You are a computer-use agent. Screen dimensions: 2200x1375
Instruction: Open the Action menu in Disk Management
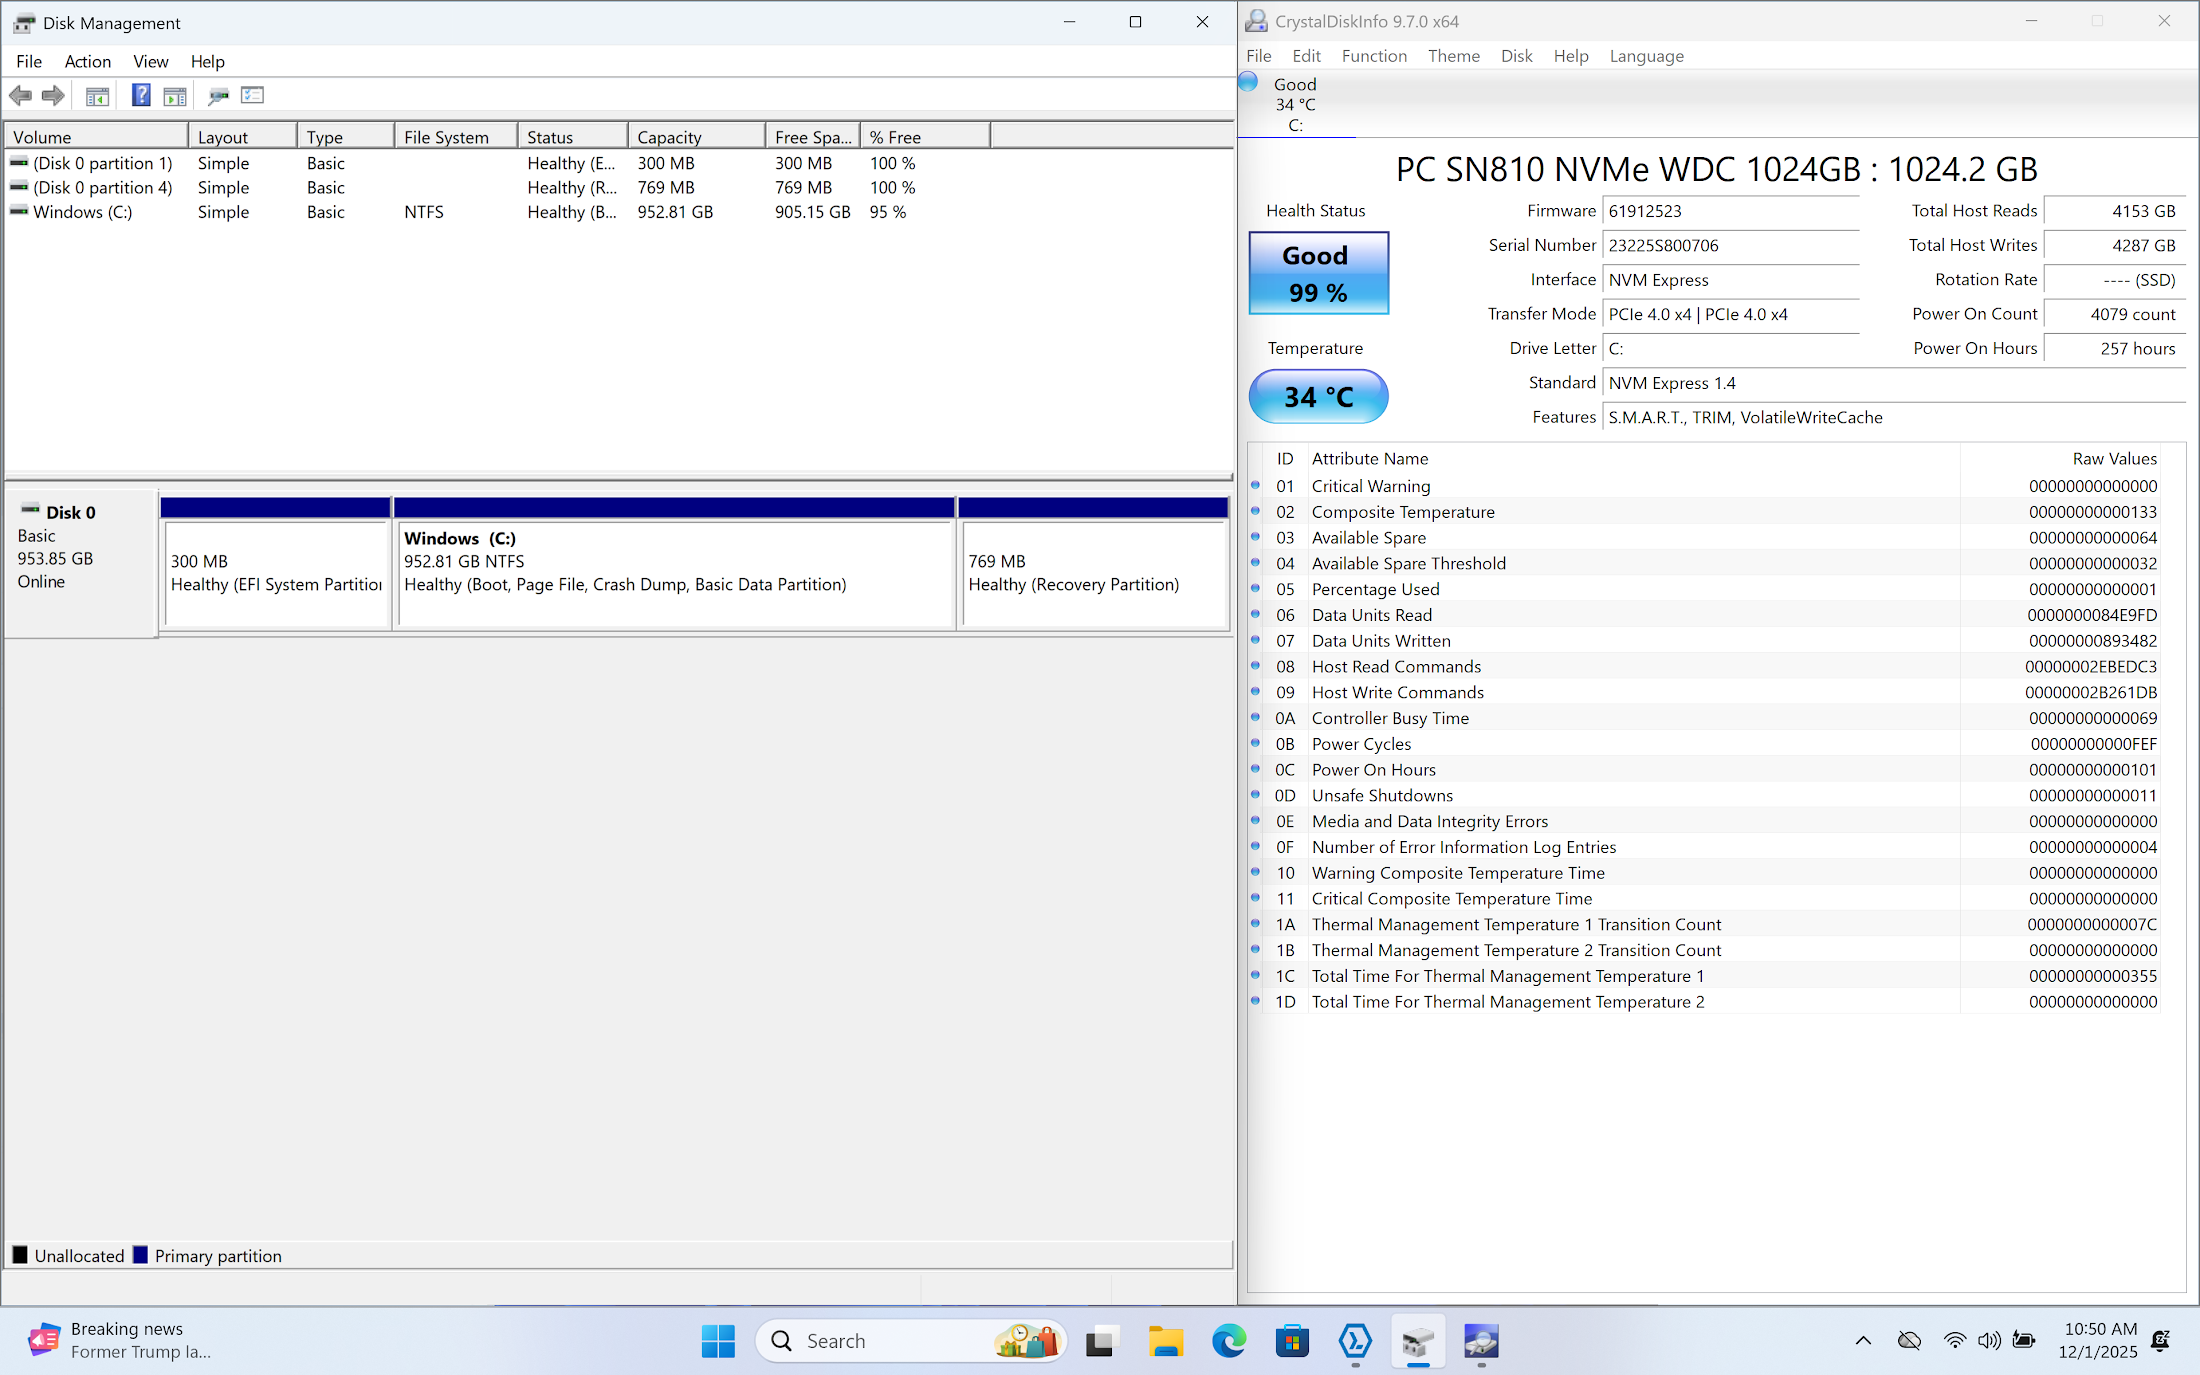coord(87,62)
